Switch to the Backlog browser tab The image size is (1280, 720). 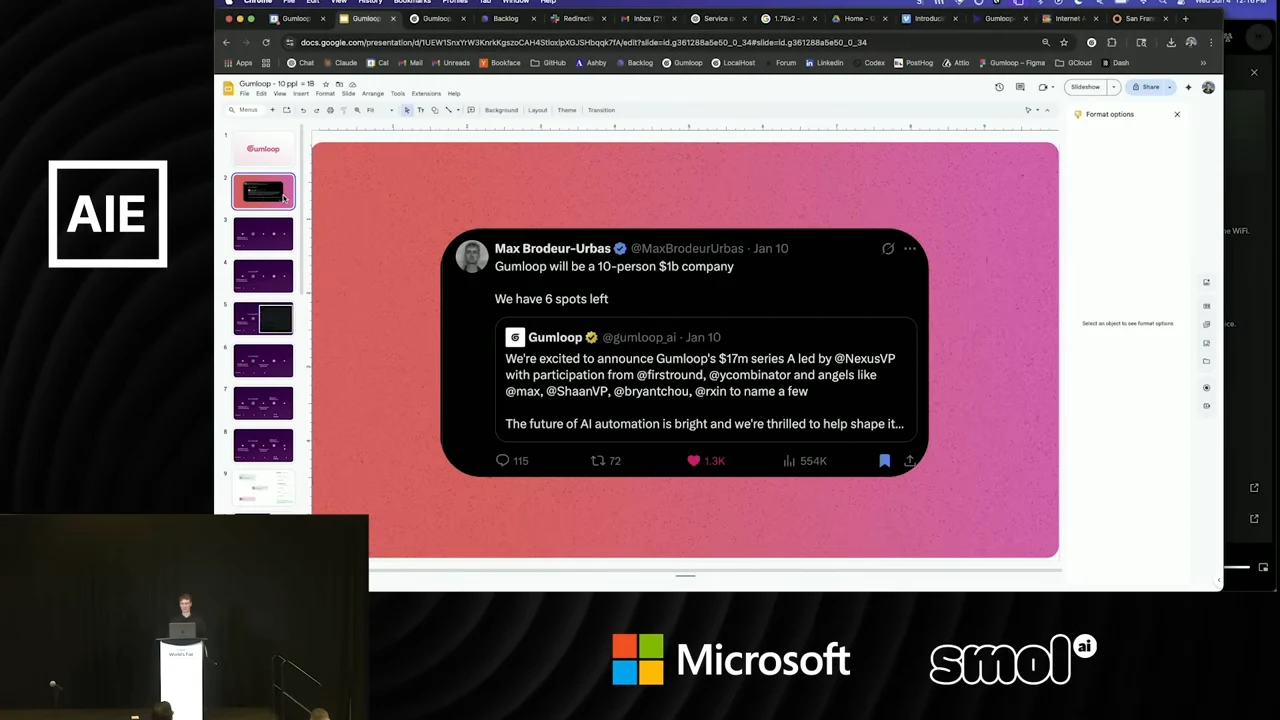point(506,18)
